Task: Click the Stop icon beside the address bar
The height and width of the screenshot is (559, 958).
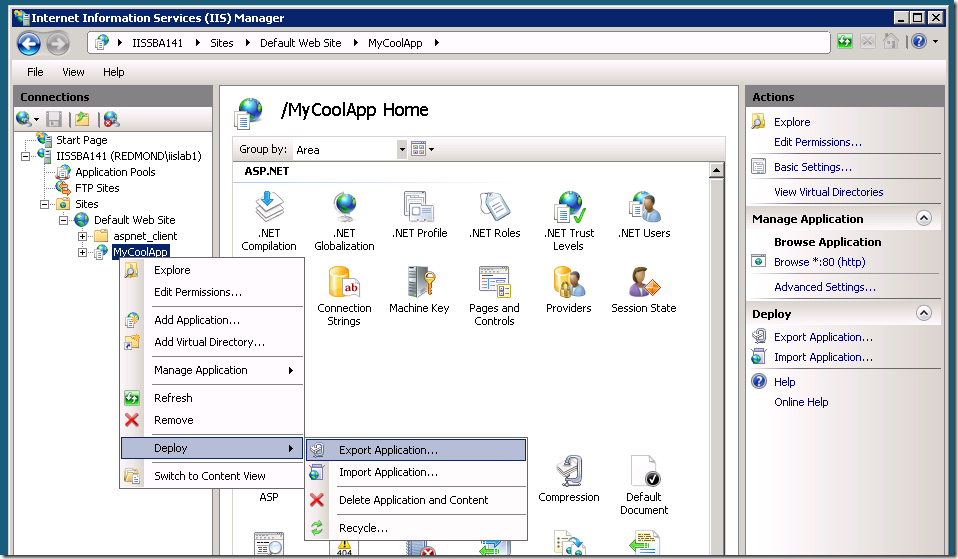Action: pyautogui.click(x=868, y=42)
